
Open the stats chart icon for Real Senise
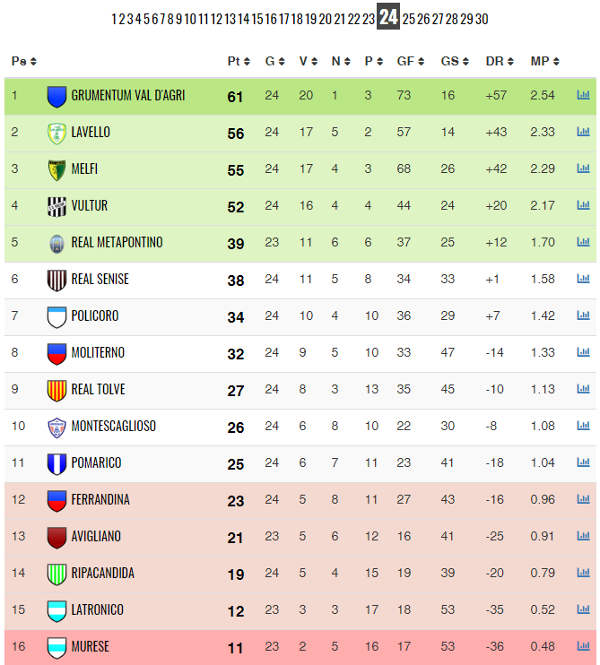tap(583, 279)
